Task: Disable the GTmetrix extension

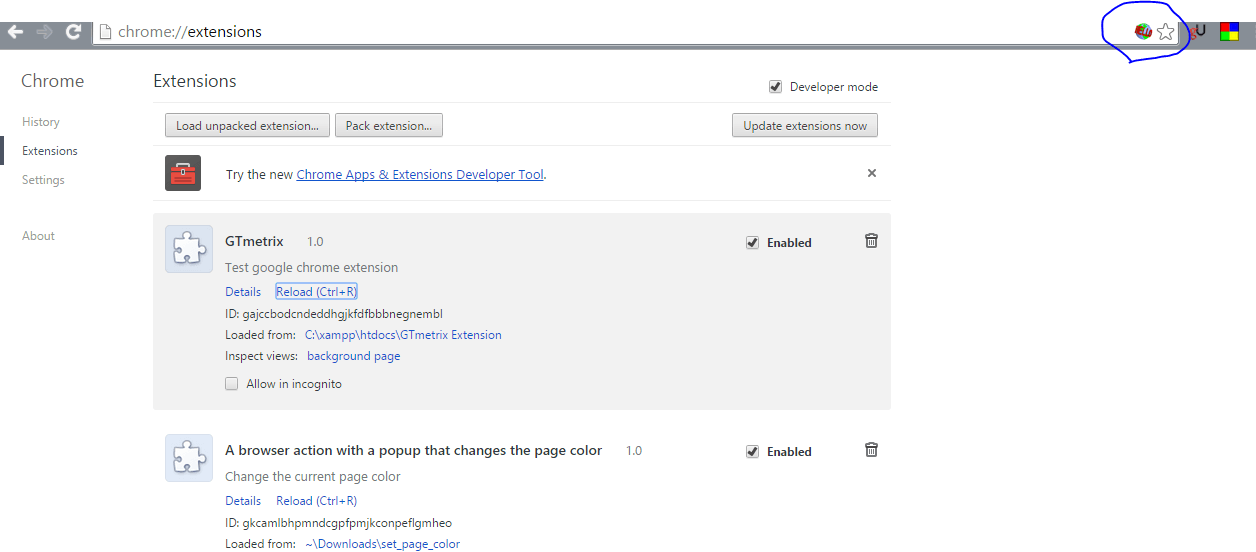Action: coord(753,242)
